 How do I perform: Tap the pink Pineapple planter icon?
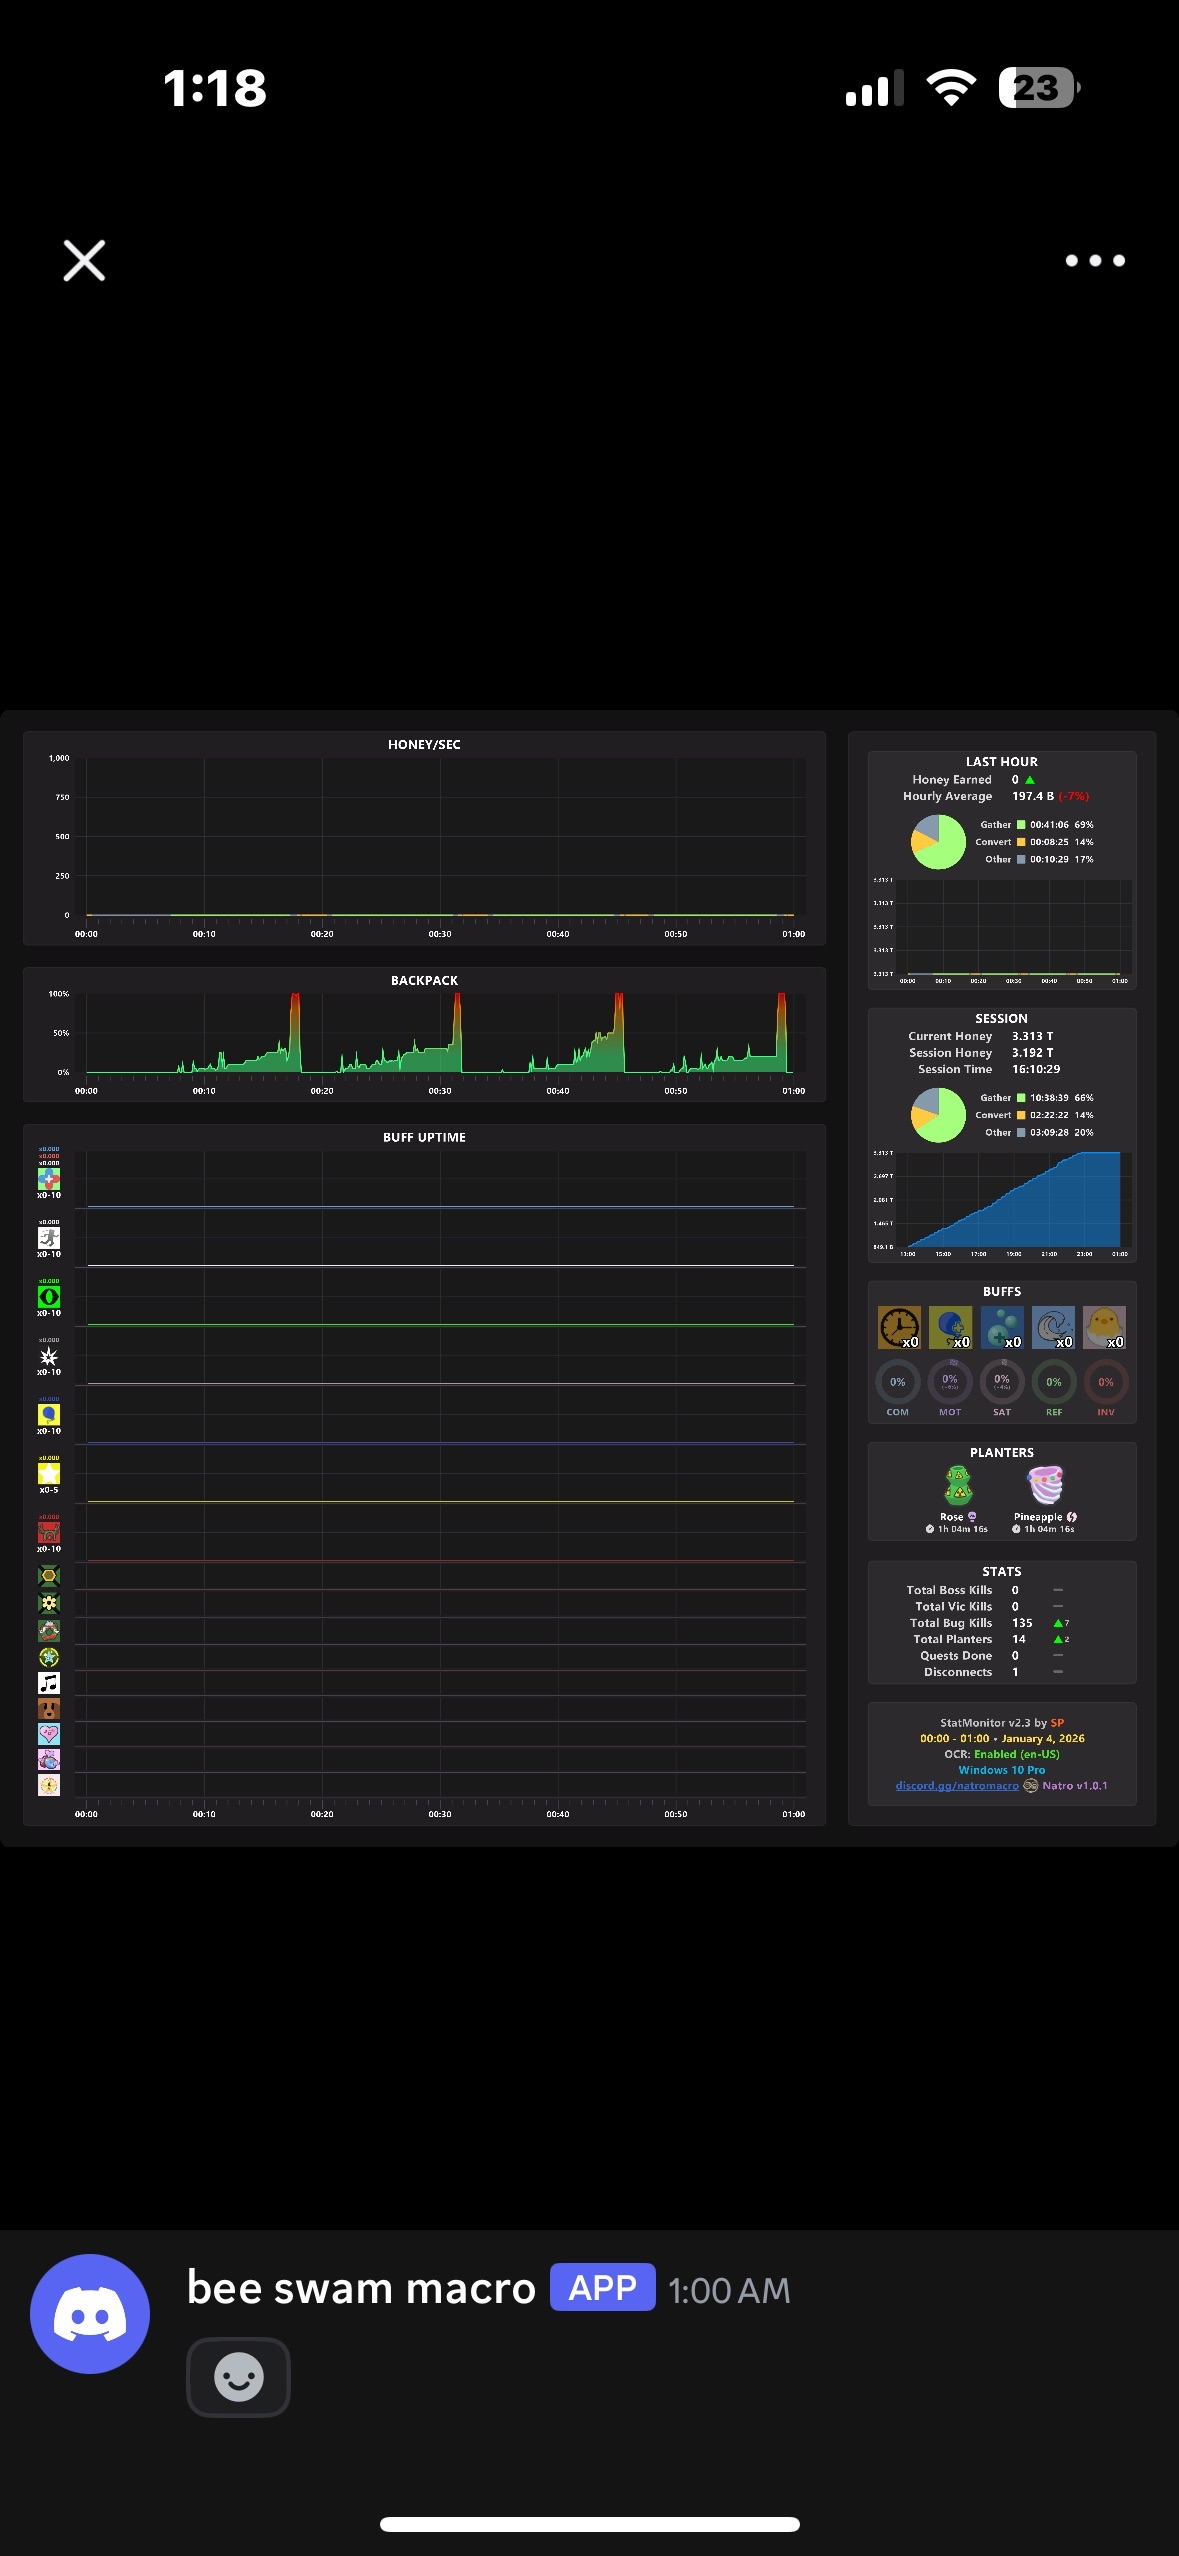pyautogui.click(x=1045, y=1486)
